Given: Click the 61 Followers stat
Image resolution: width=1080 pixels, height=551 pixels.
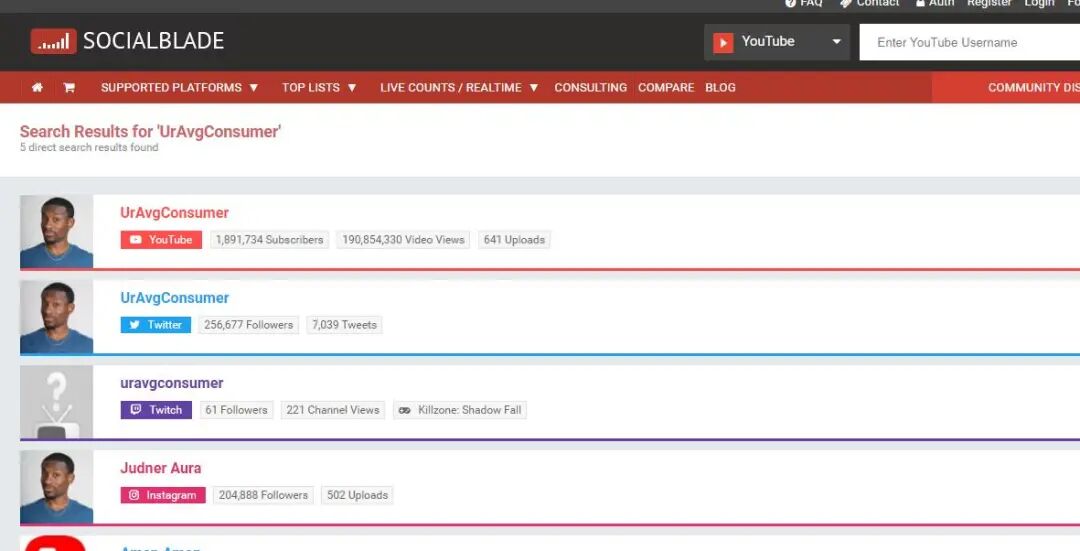Looking at the screenshot, I should pyautogui.click(x=236, y=410).
